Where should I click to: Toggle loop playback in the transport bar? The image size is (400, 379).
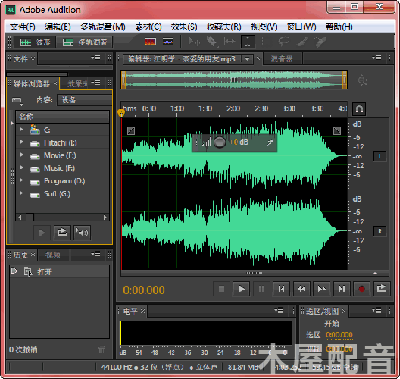(382, 289)
